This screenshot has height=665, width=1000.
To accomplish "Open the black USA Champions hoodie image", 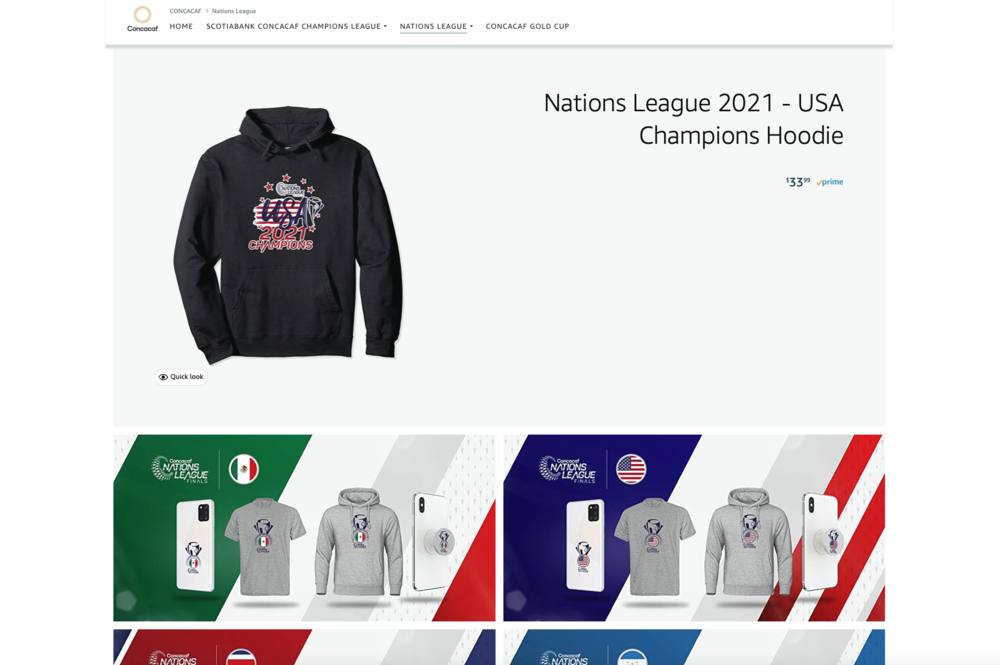I will point(288,235).
